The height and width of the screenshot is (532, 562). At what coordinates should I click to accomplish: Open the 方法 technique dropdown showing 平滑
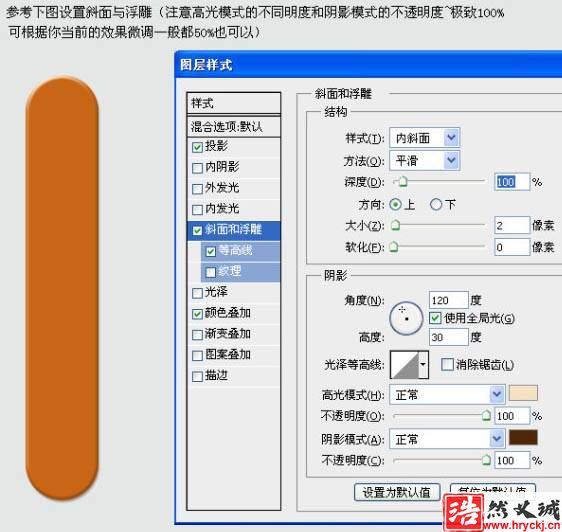pos(425,160)
